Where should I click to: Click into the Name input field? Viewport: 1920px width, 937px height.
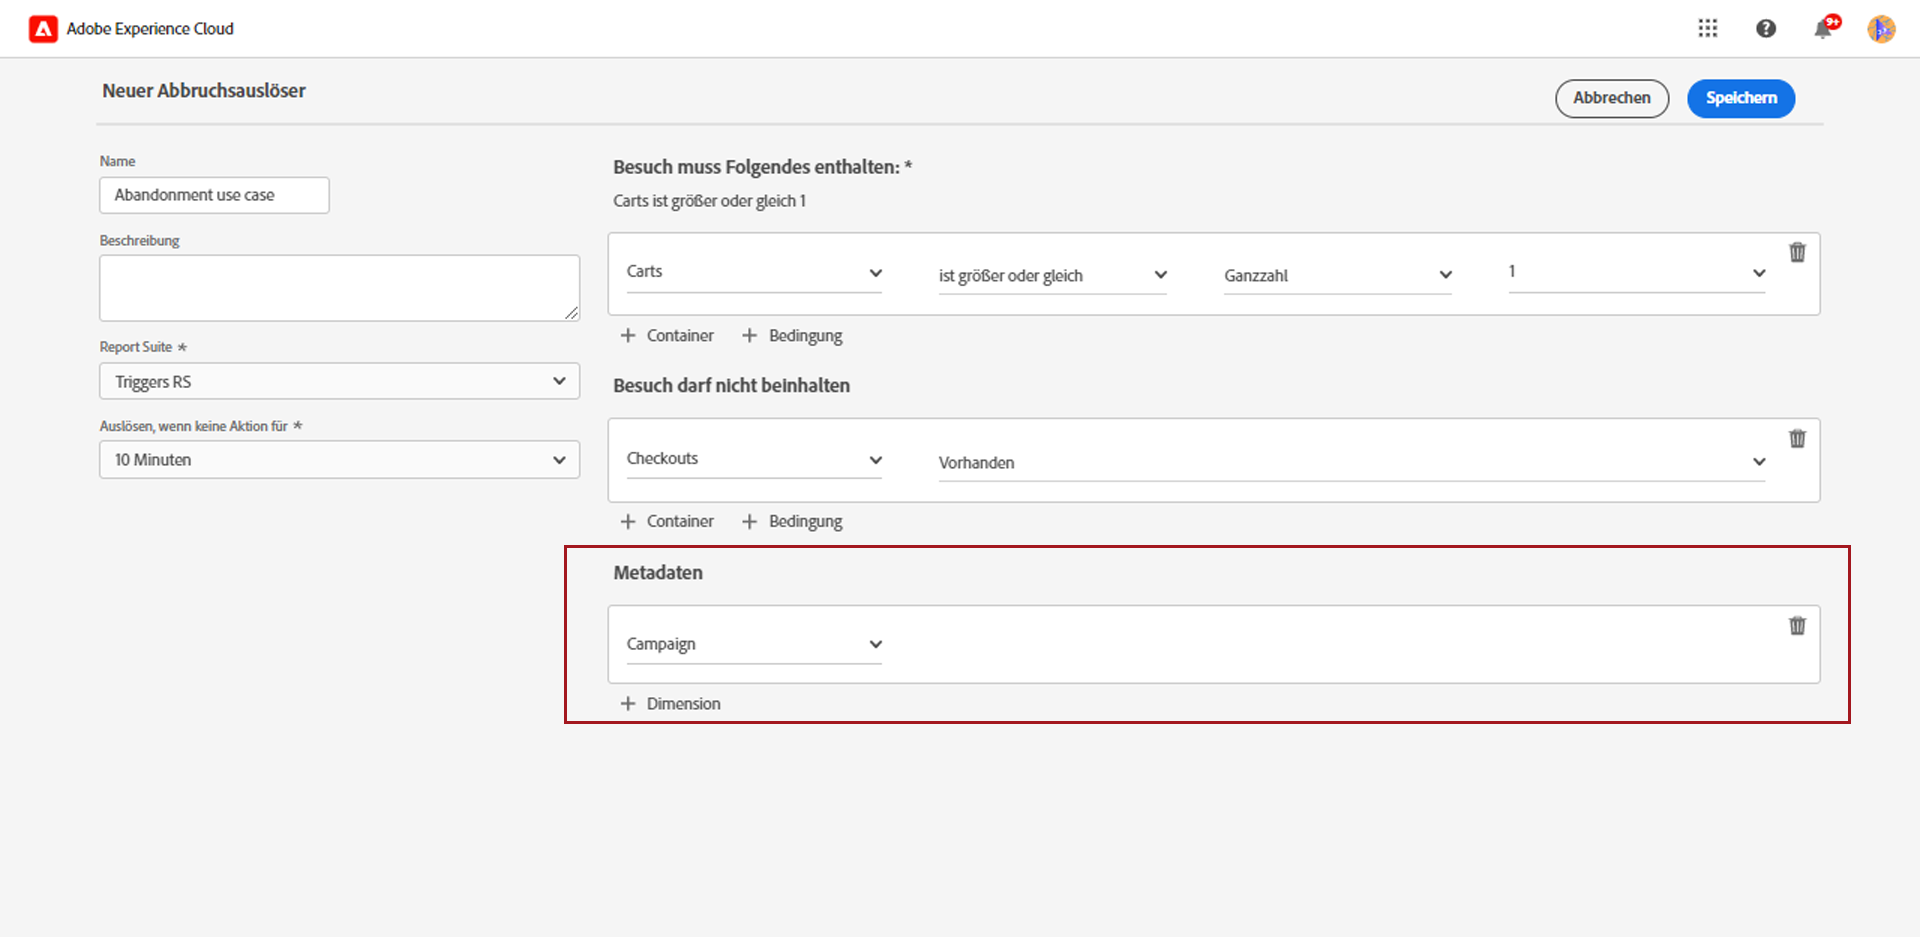point(214,195)
